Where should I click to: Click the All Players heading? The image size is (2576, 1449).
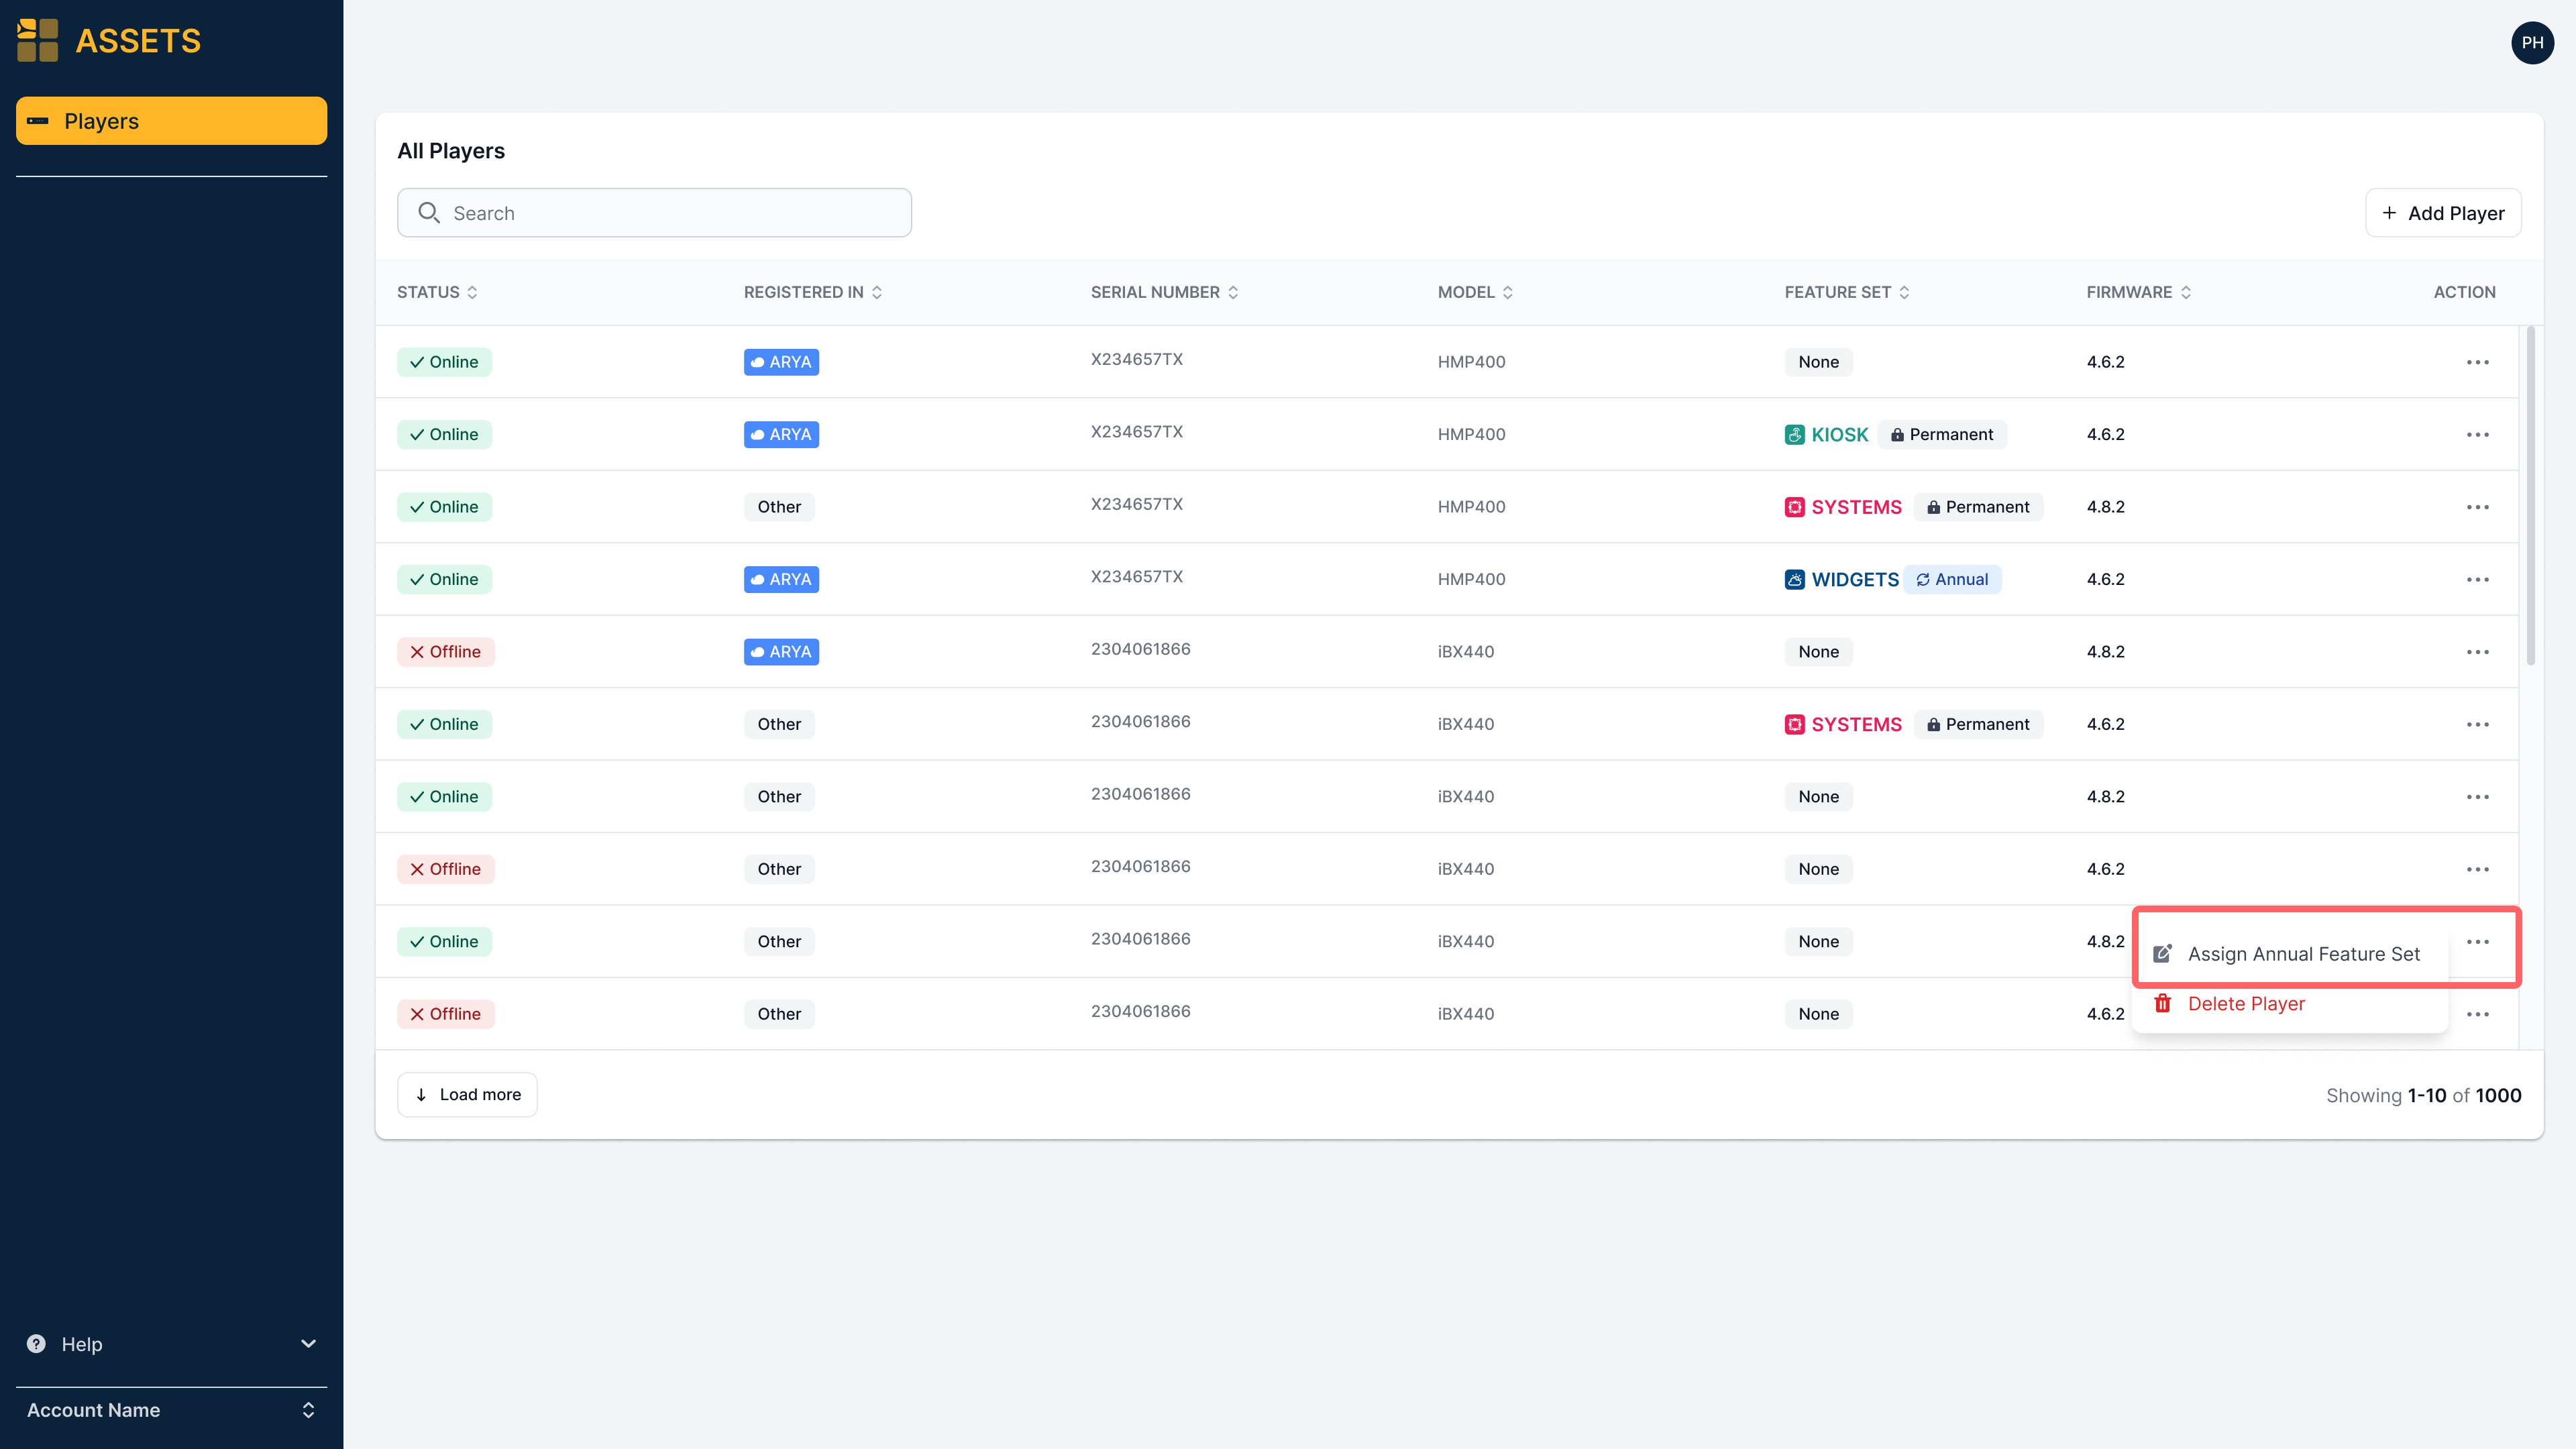tap(451, 151)
